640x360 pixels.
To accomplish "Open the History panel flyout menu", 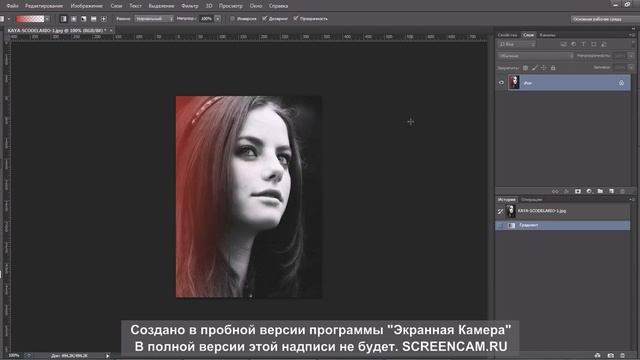I will click(632, 200).
